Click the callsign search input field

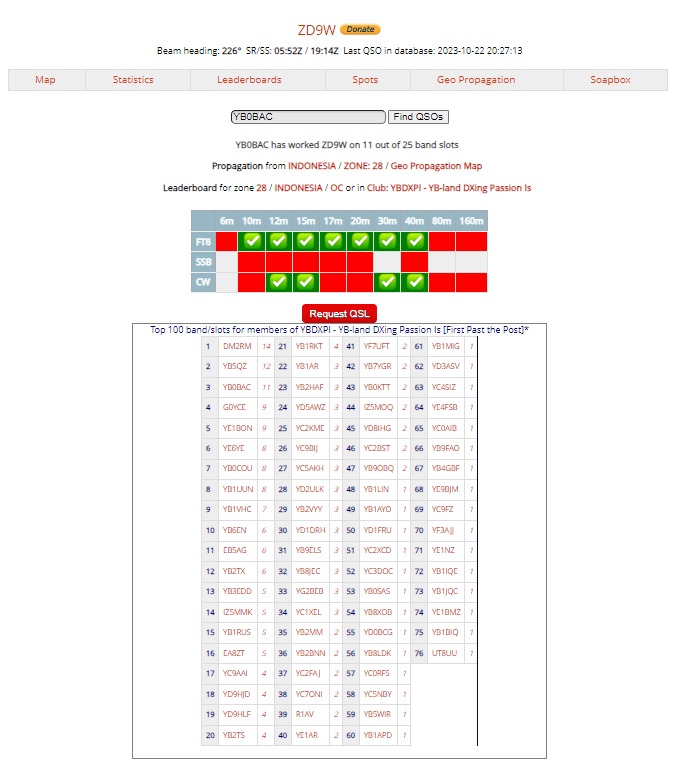pos(307,117)
